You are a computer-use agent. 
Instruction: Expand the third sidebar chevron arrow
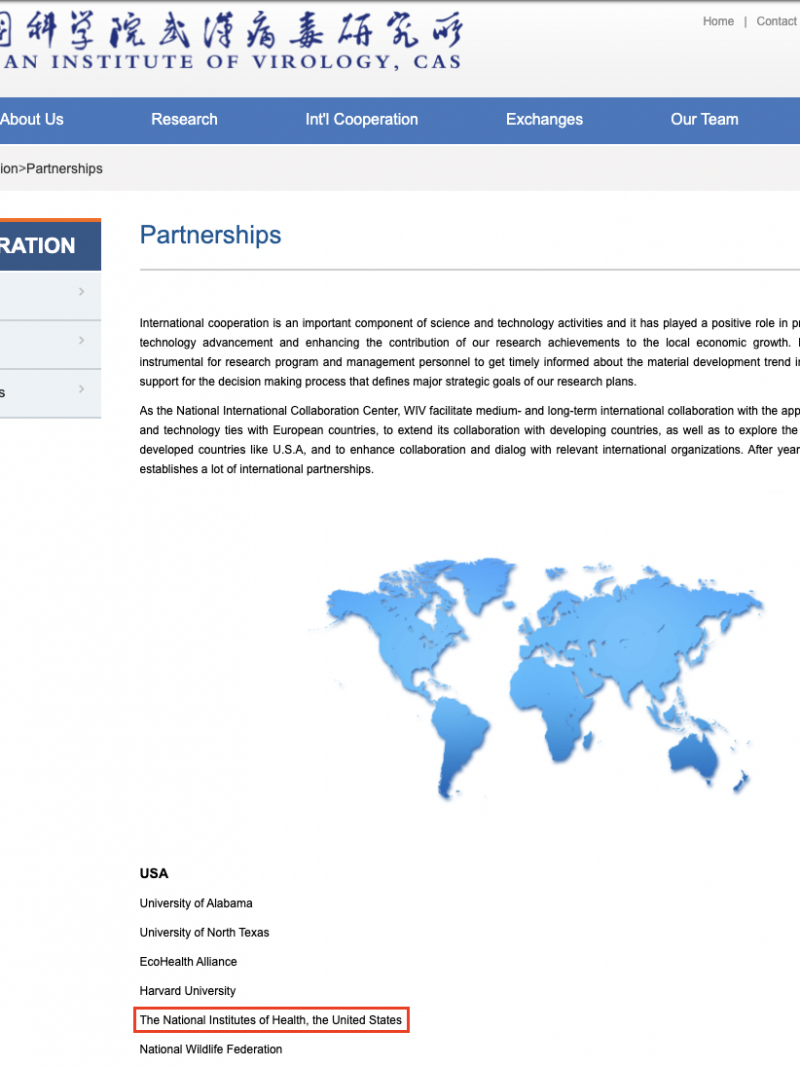(x=81, y=390)
